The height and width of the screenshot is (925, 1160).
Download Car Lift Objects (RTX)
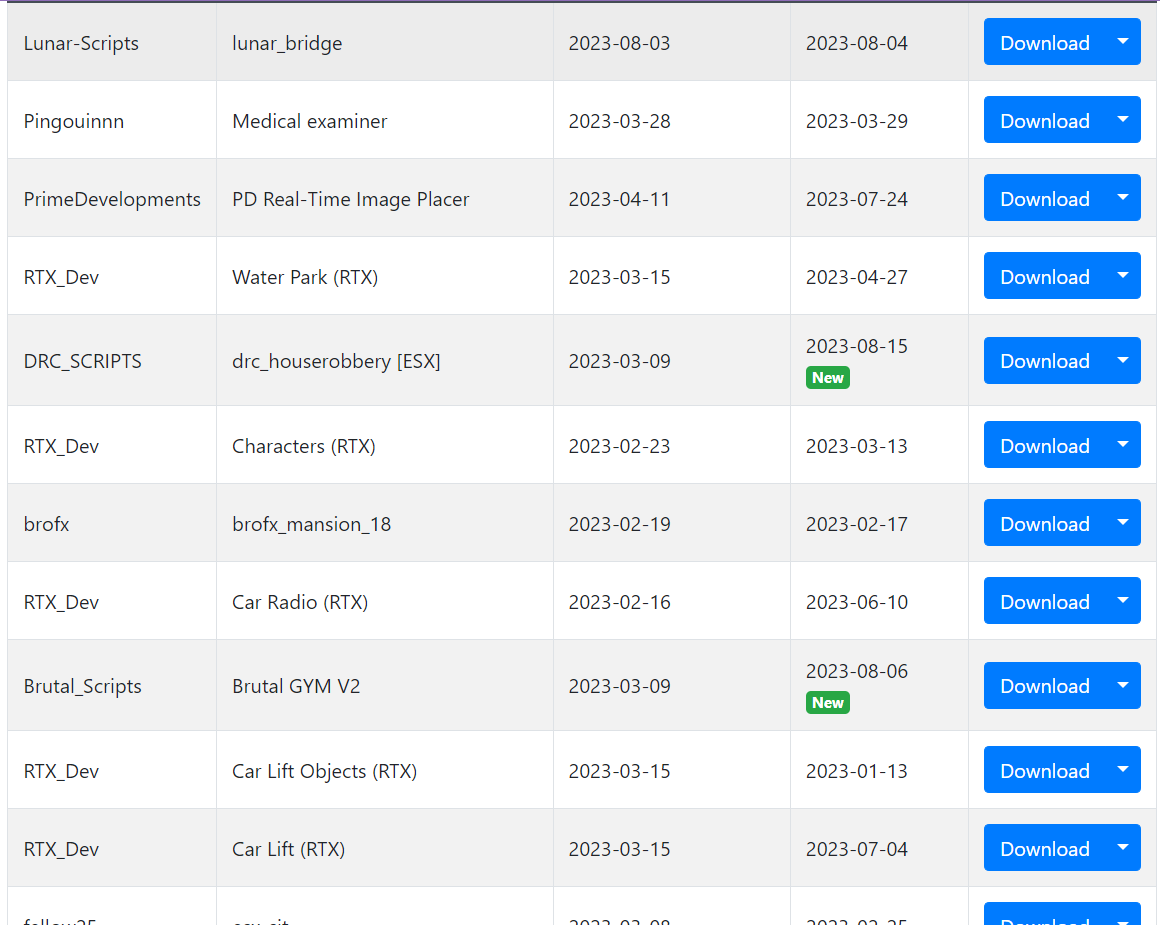(1045, 770)
